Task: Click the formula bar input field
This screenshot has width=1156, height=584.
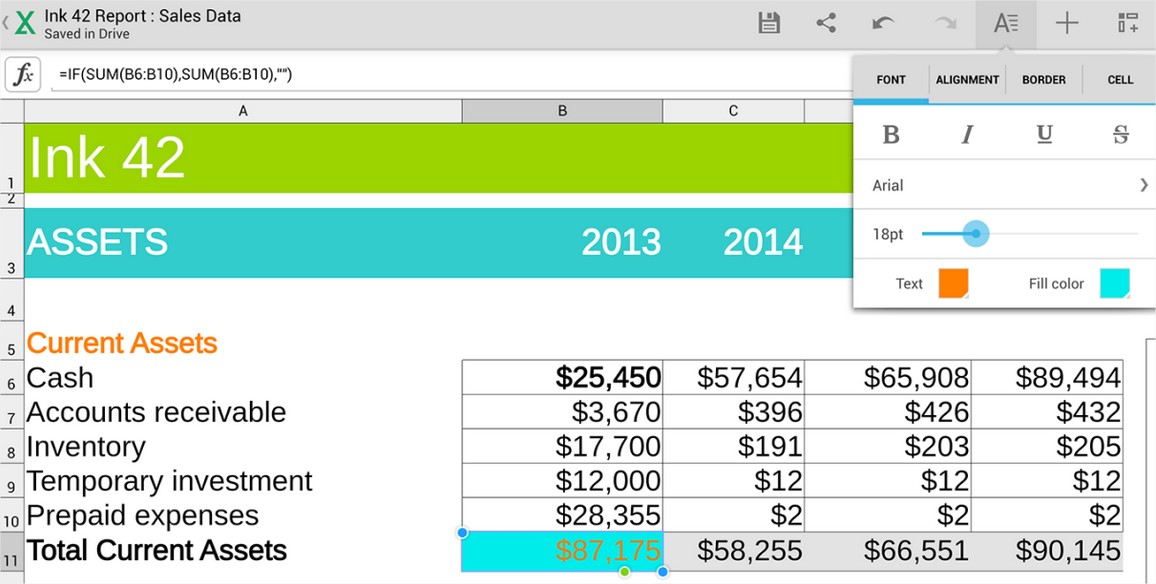Action: coord(450,75)
